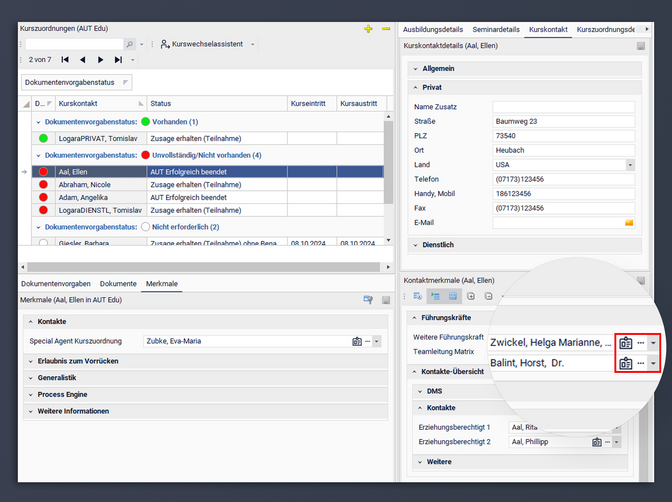
Task: Click the search magnifier icon
Action: tap(129, 45)
